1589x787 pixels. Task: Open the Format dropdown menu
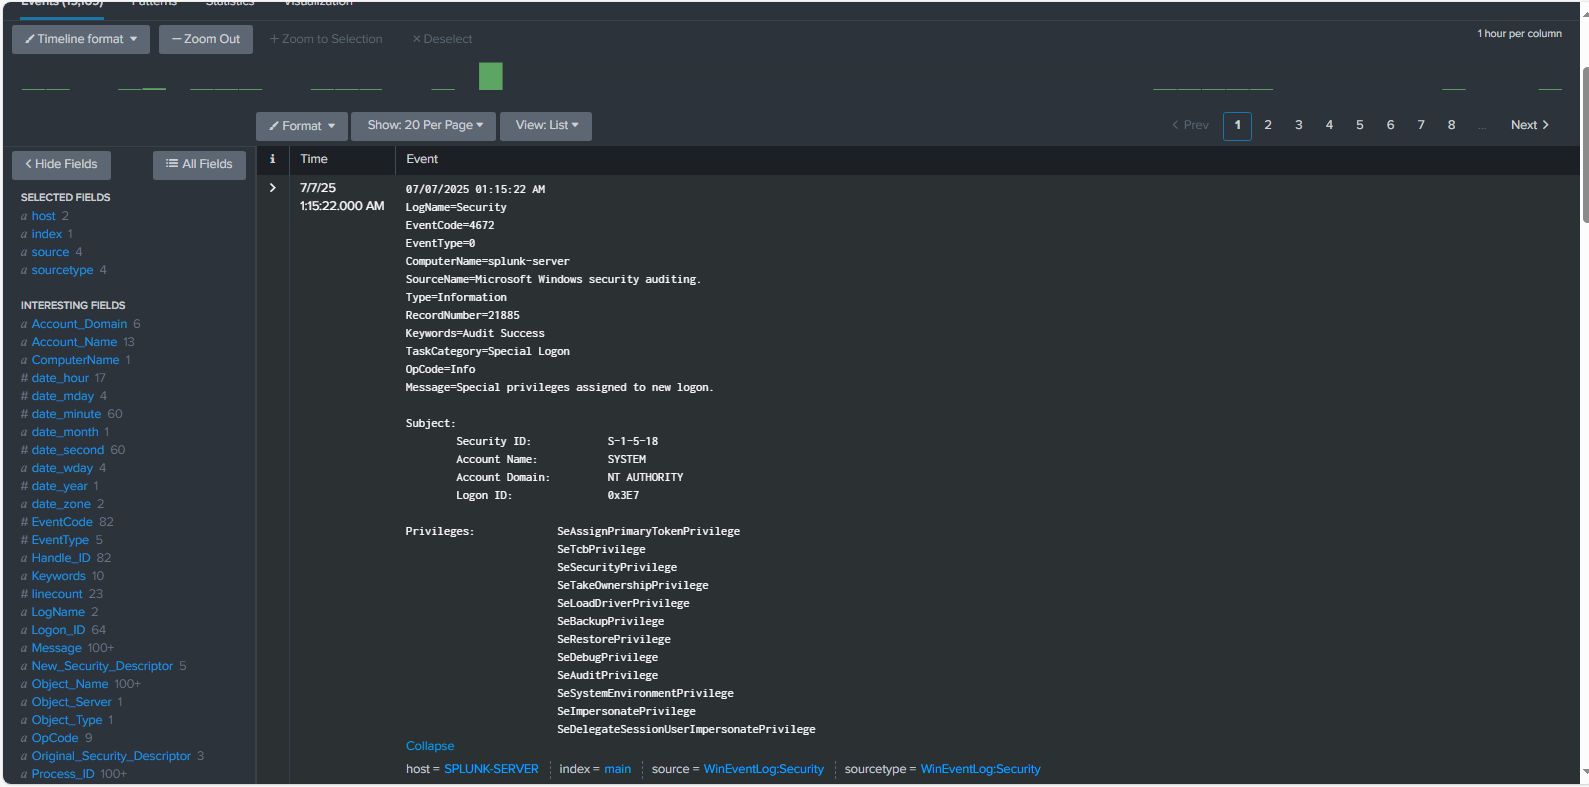(301, 126)
